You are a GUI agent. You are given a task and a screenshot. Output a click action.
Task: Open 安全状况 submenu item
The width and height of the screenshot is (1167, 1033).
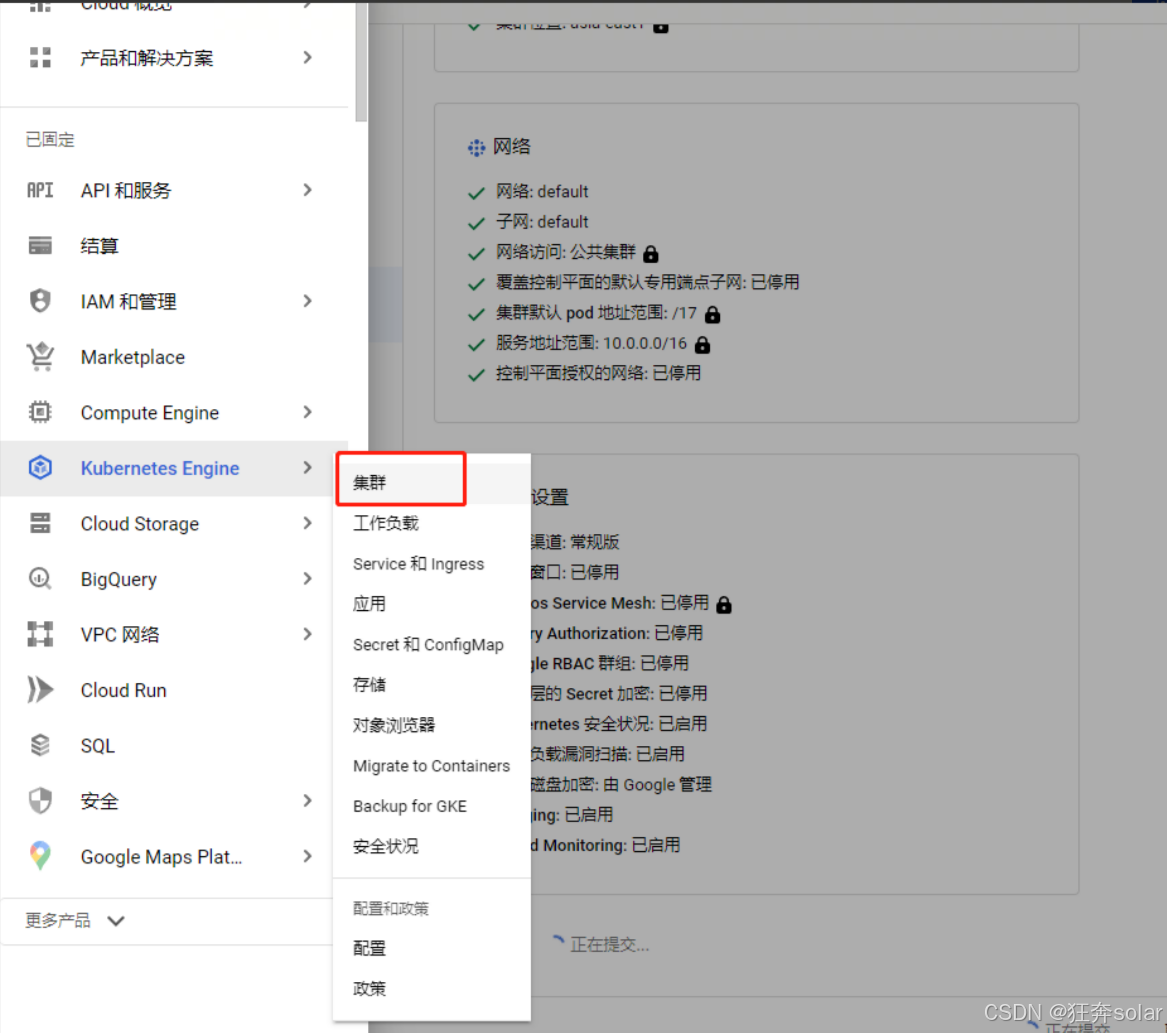tap(432, 846)
